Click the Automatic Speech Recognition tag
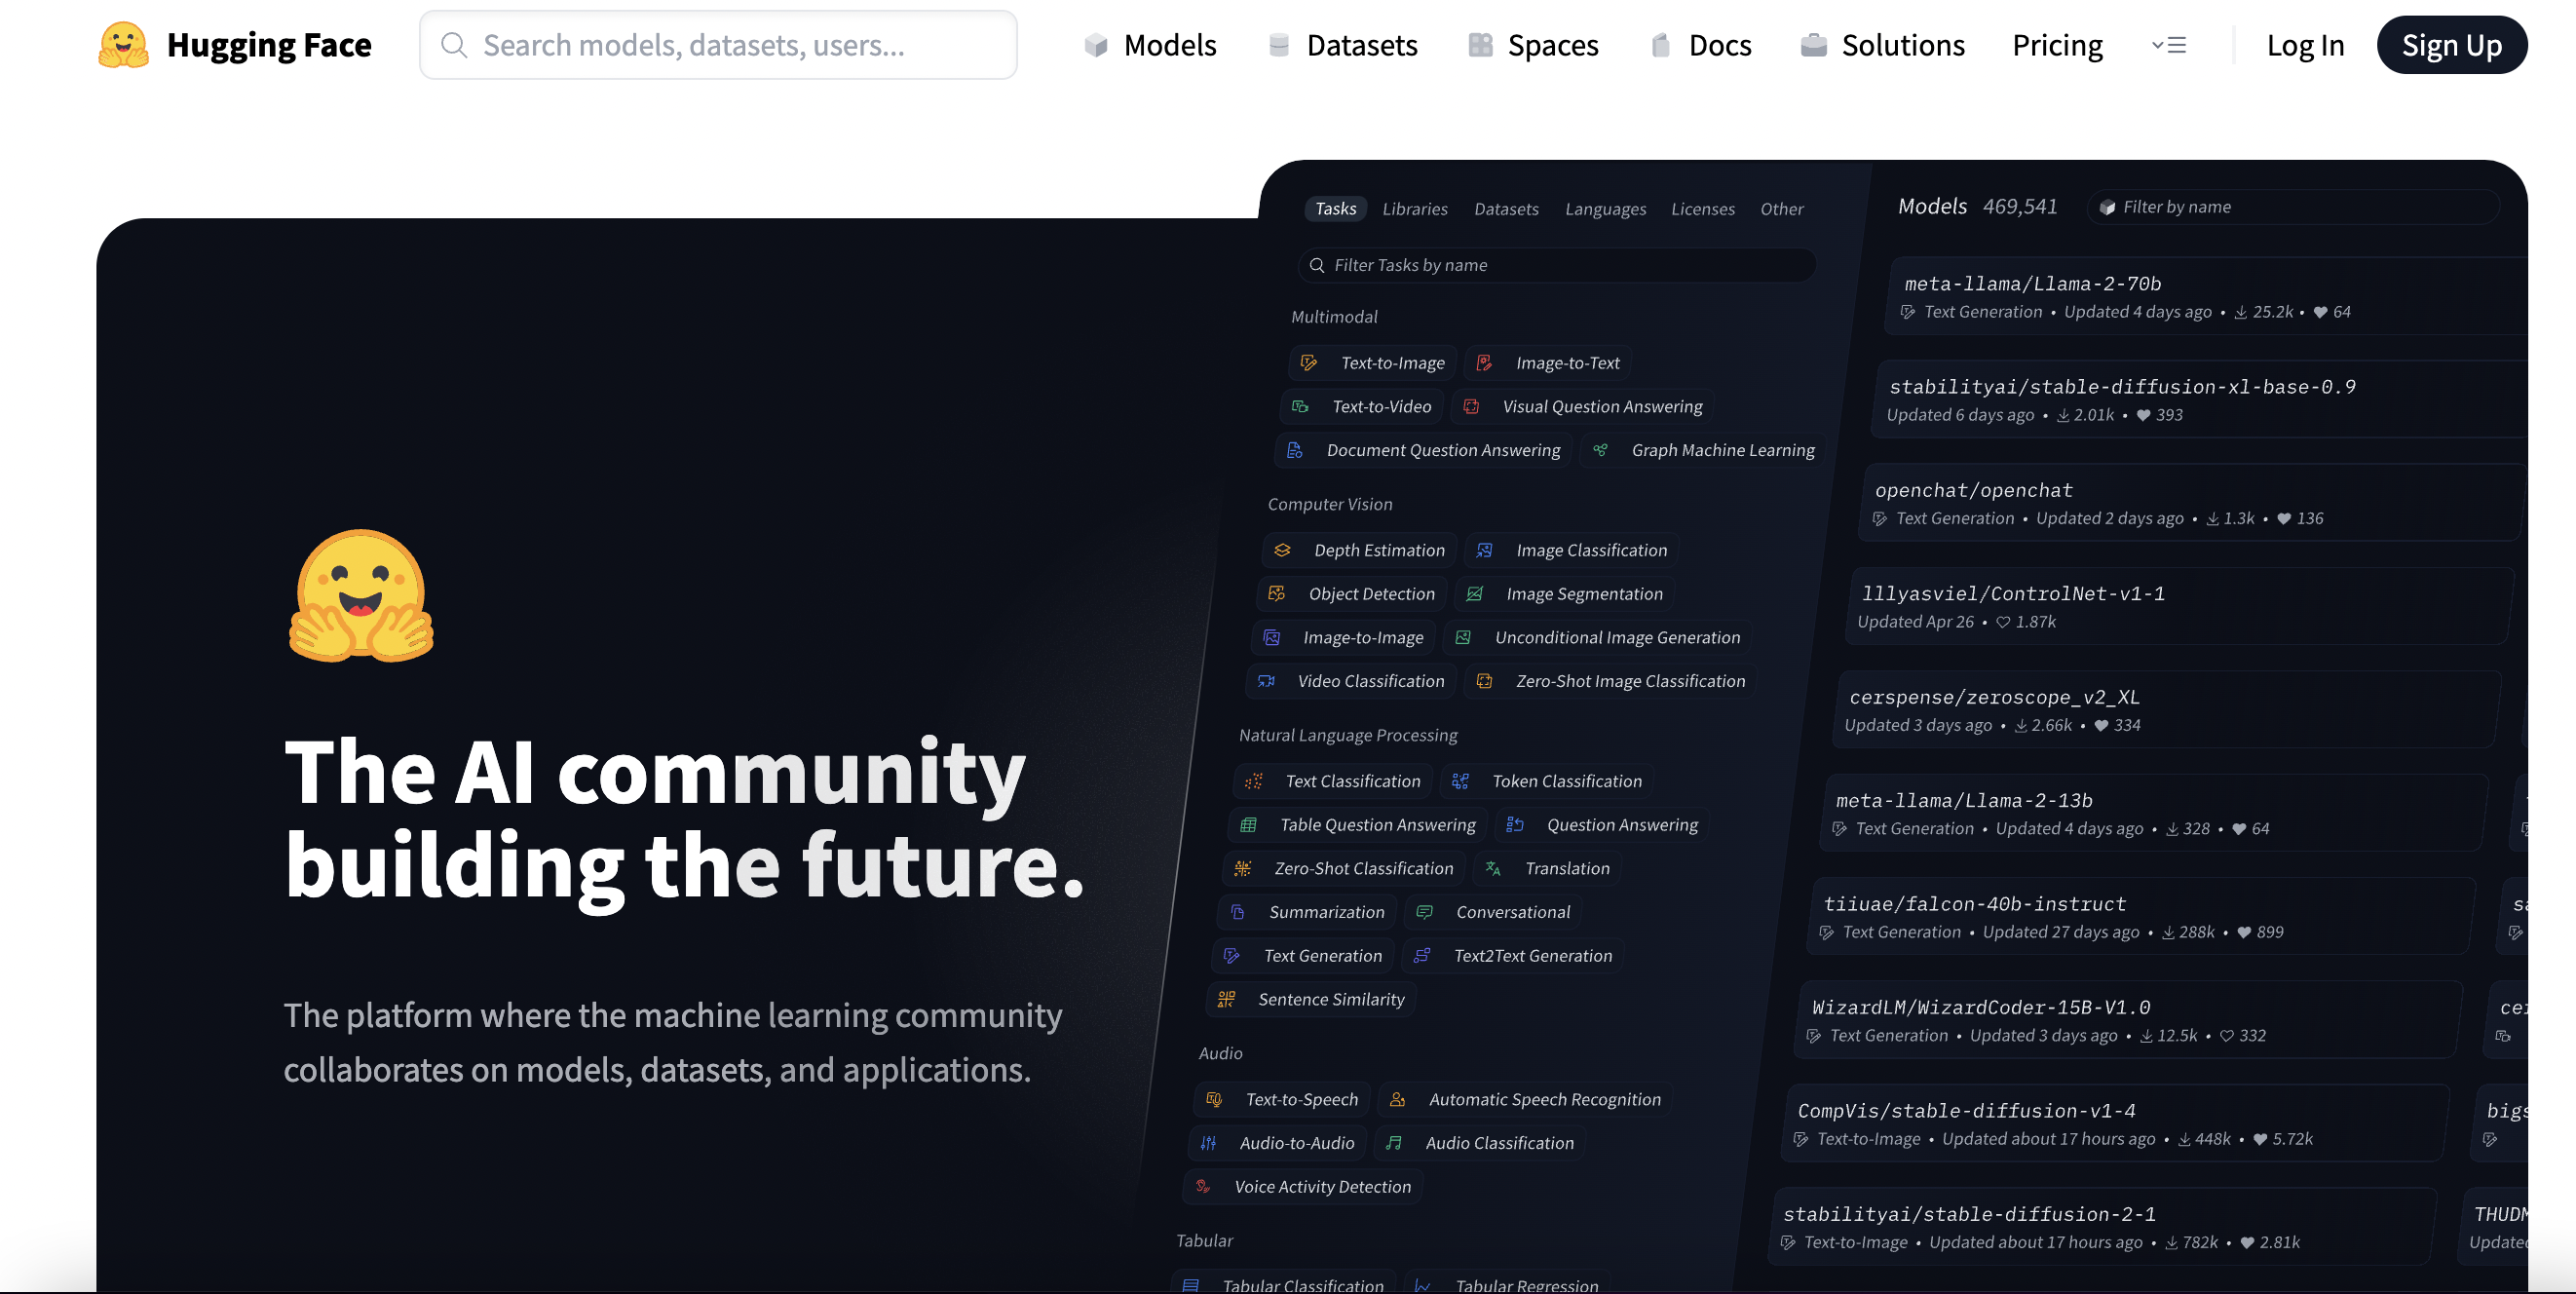This screenshot has height=1294, width=2576. tap(1525, 1099)
